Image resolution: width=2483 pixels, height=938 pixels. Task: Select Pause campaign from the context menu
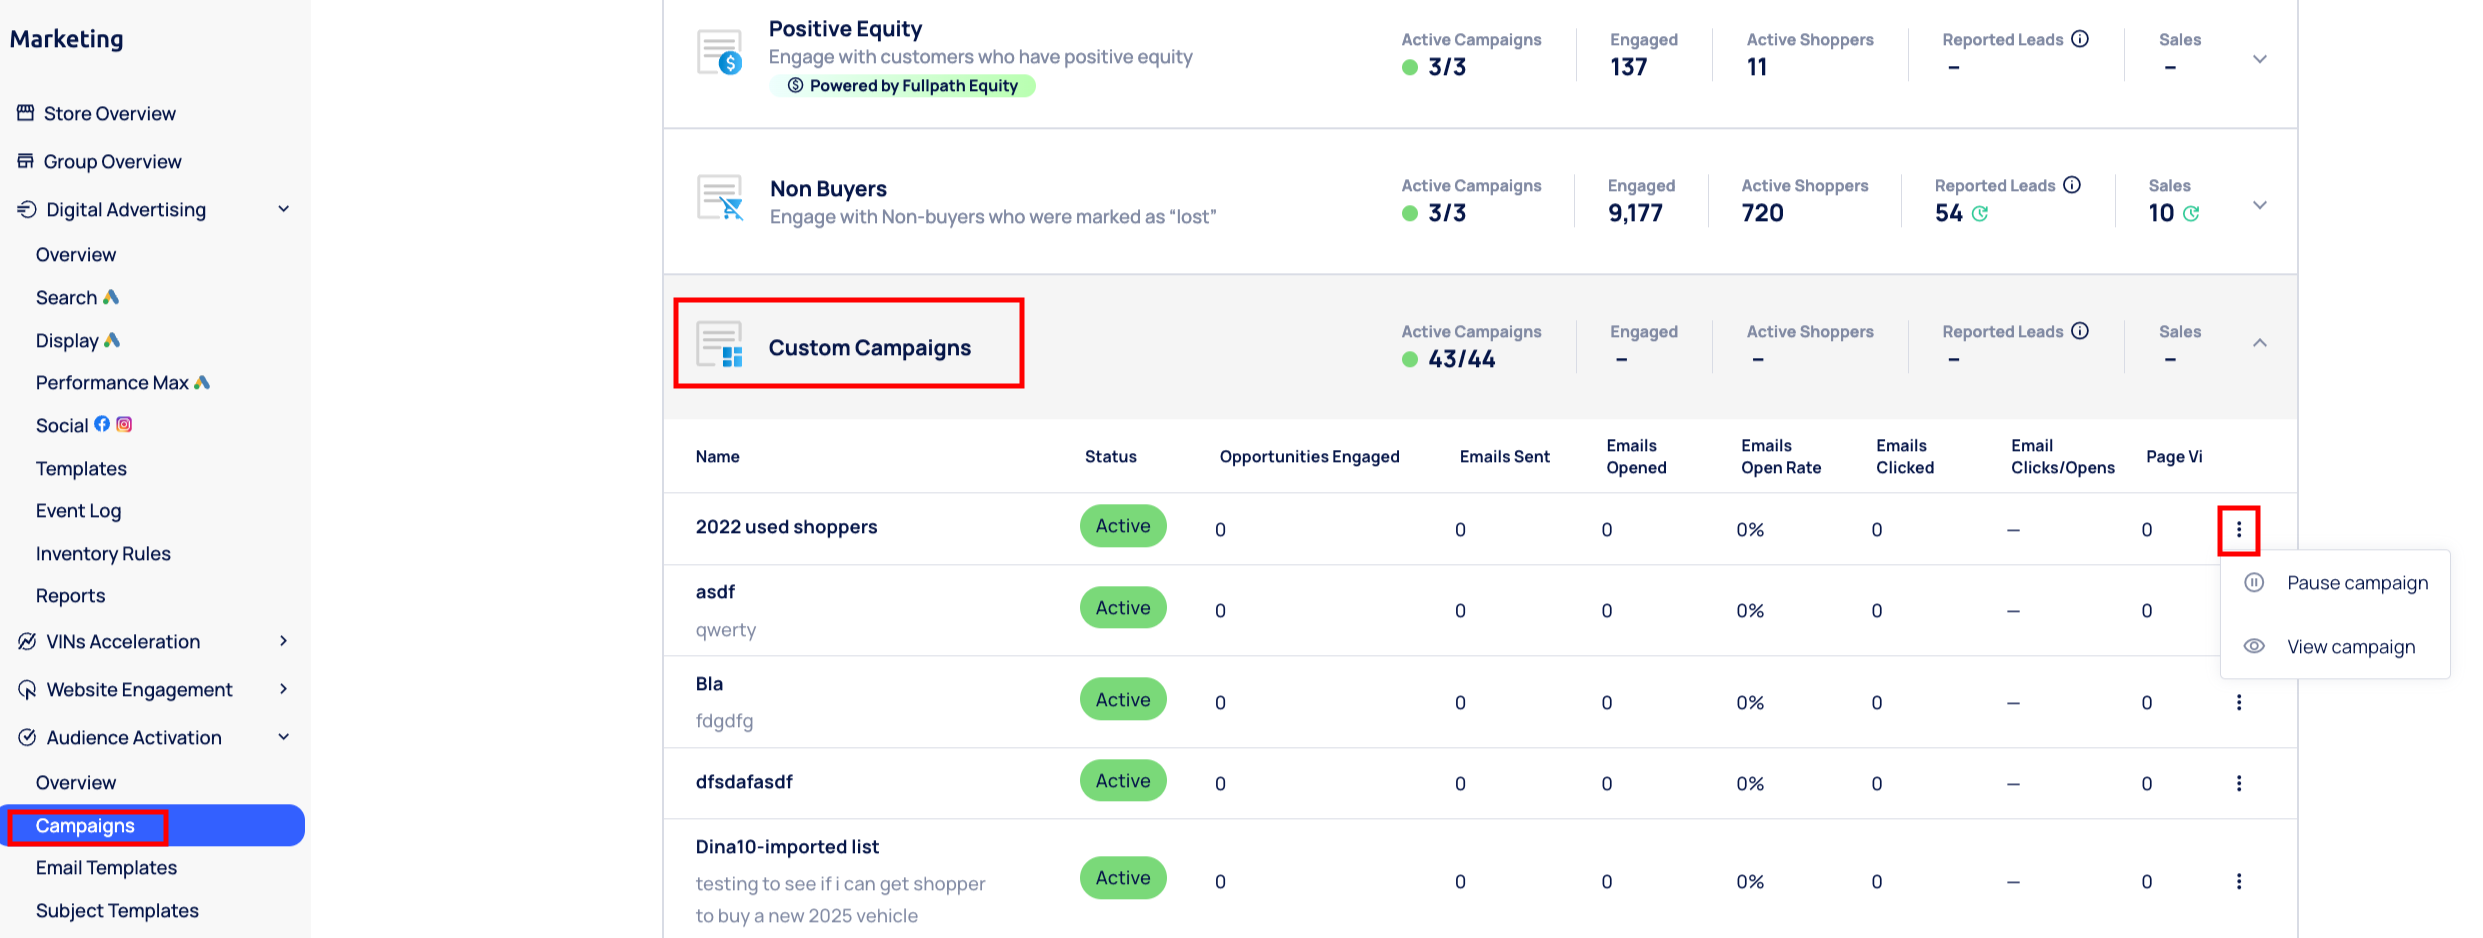click(2356, 583)
